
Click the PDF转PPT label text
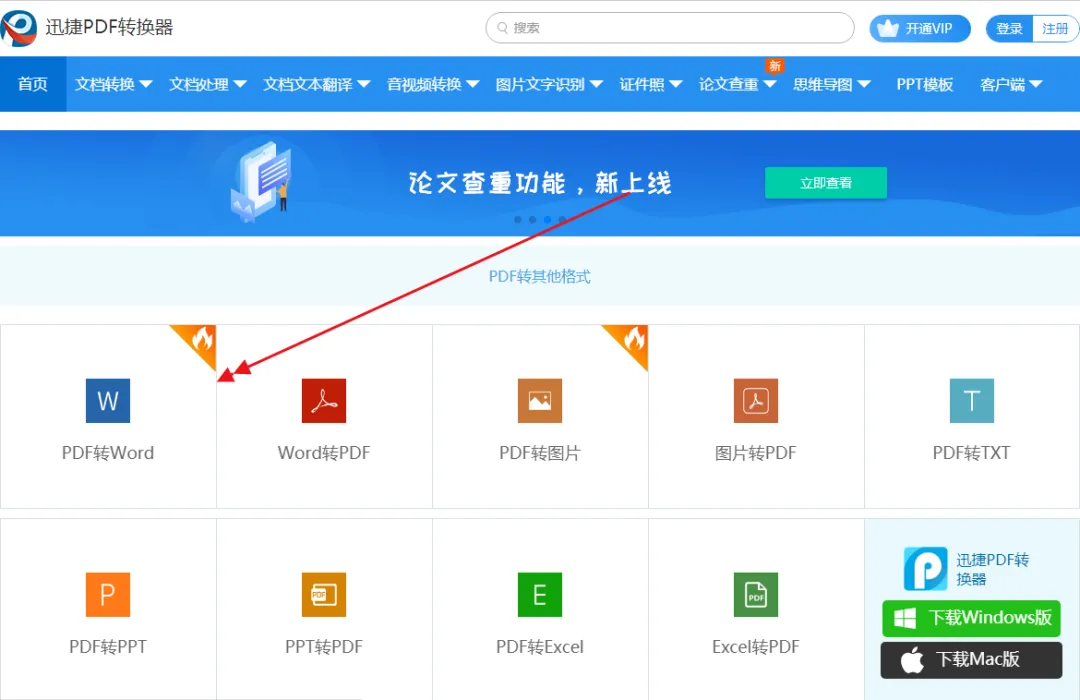click(107, 647)
